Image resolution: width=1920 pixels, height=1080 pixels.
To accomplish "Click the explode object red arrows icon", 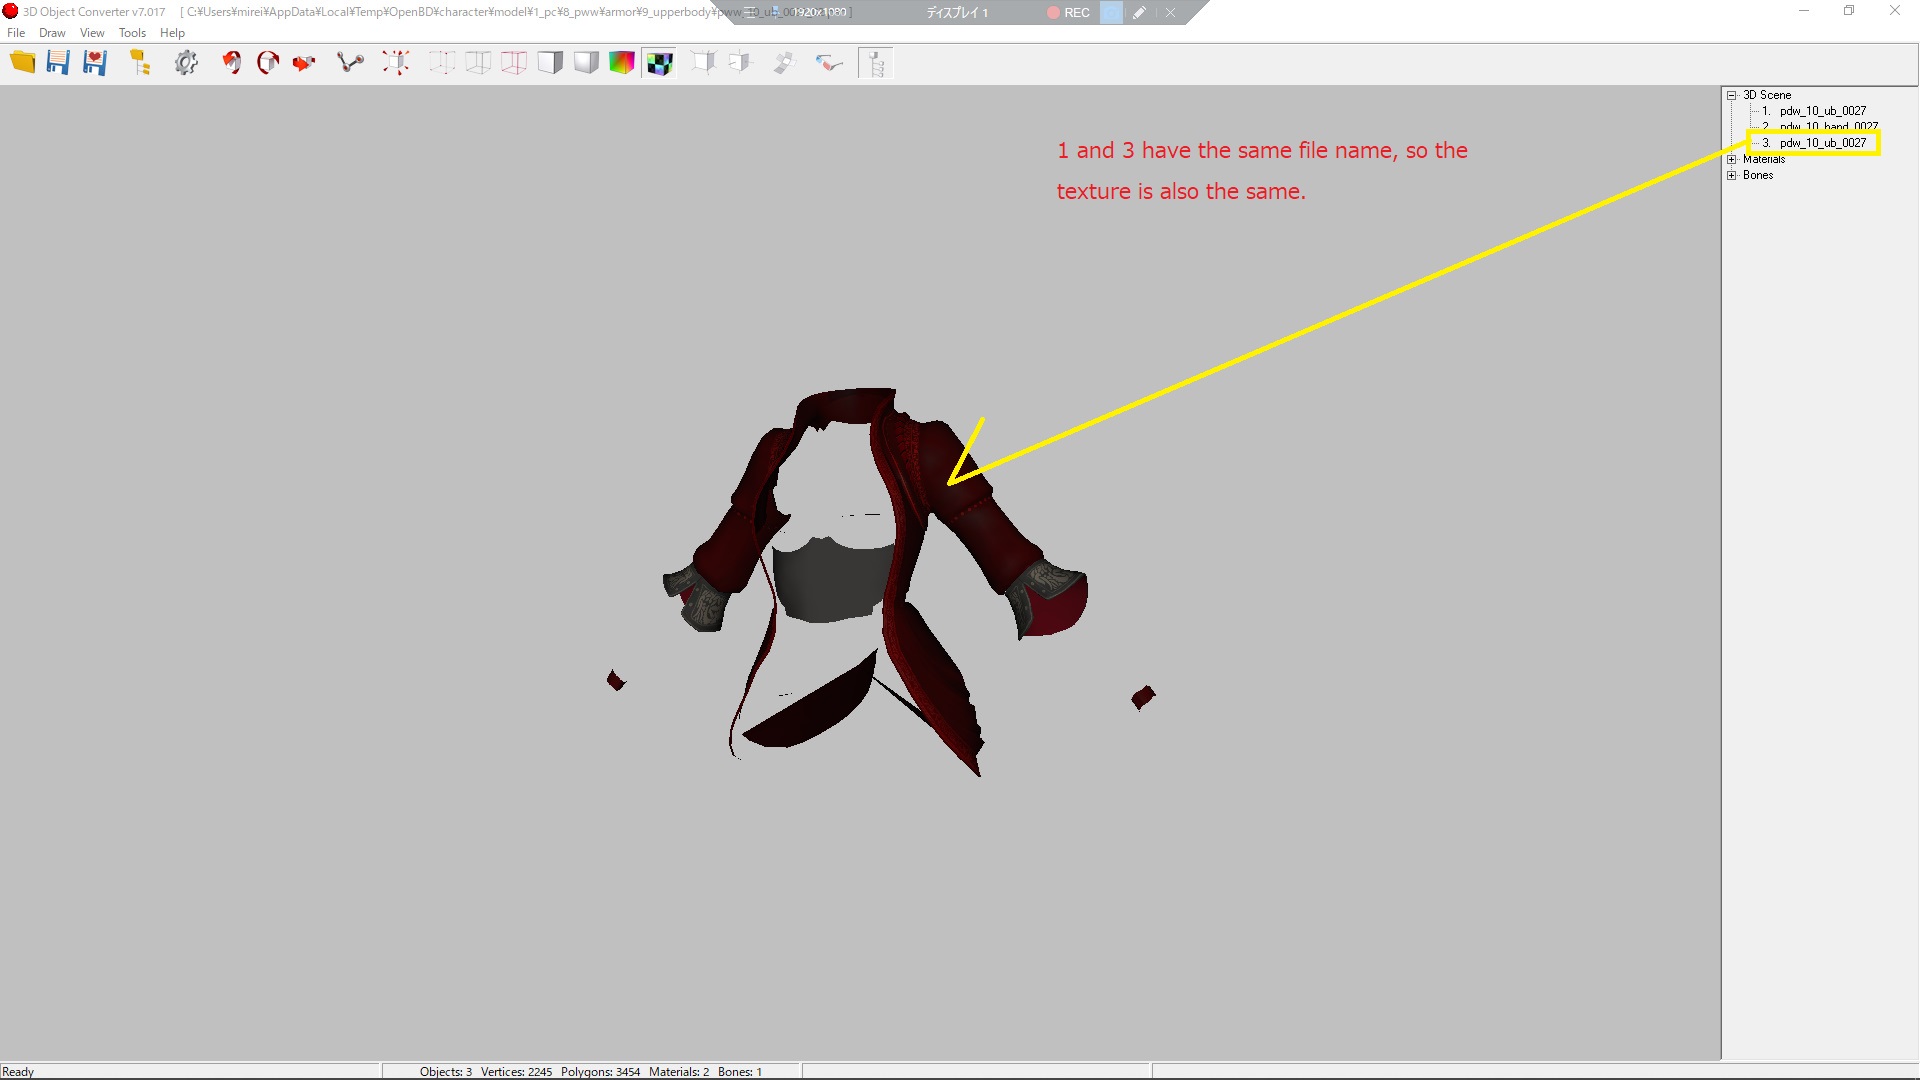I will pyautogui.click(x=396, y=63).
